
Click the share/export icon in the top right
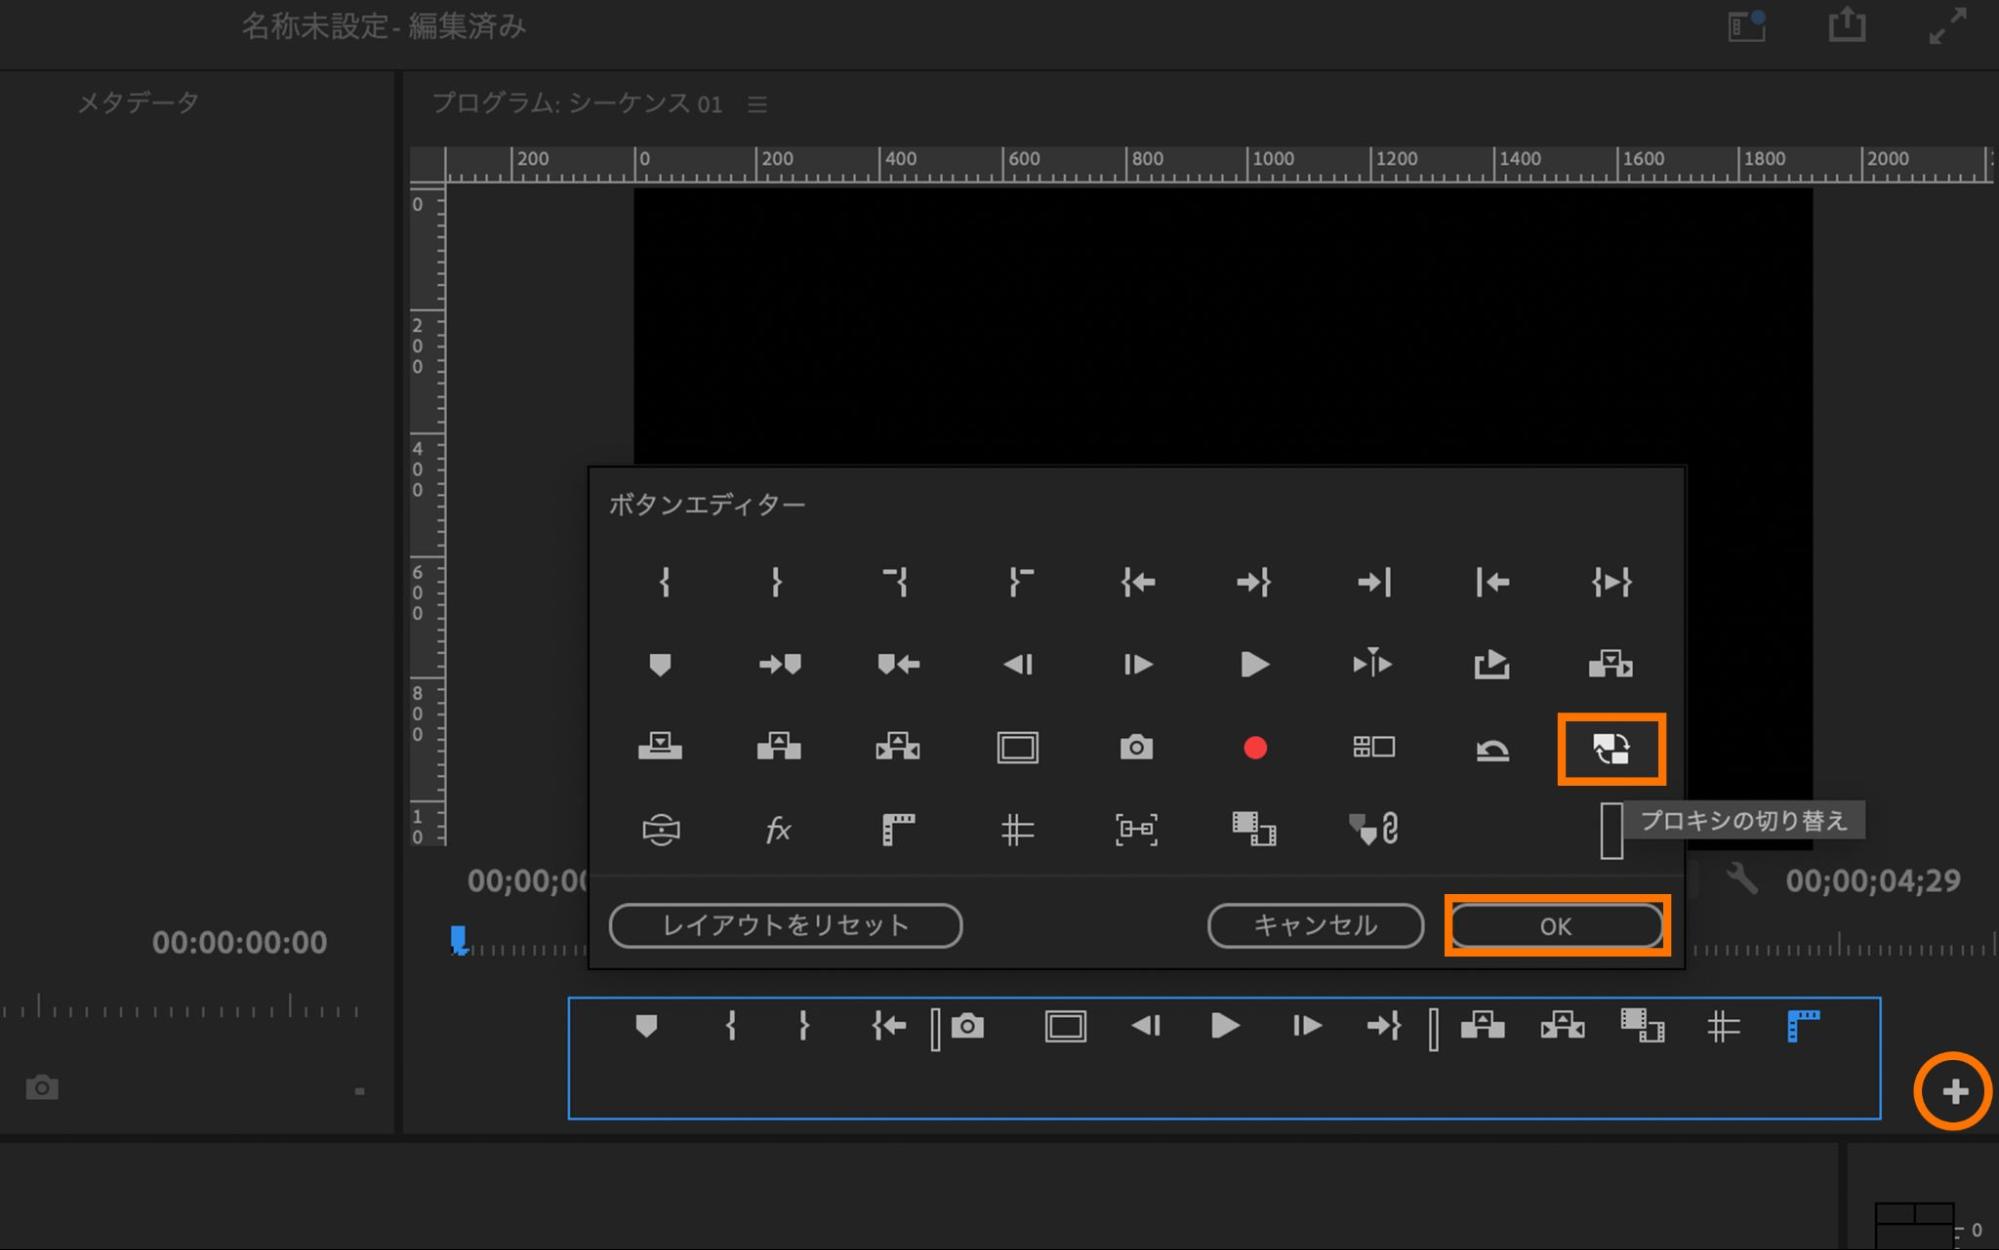(x=1846, y=25)
